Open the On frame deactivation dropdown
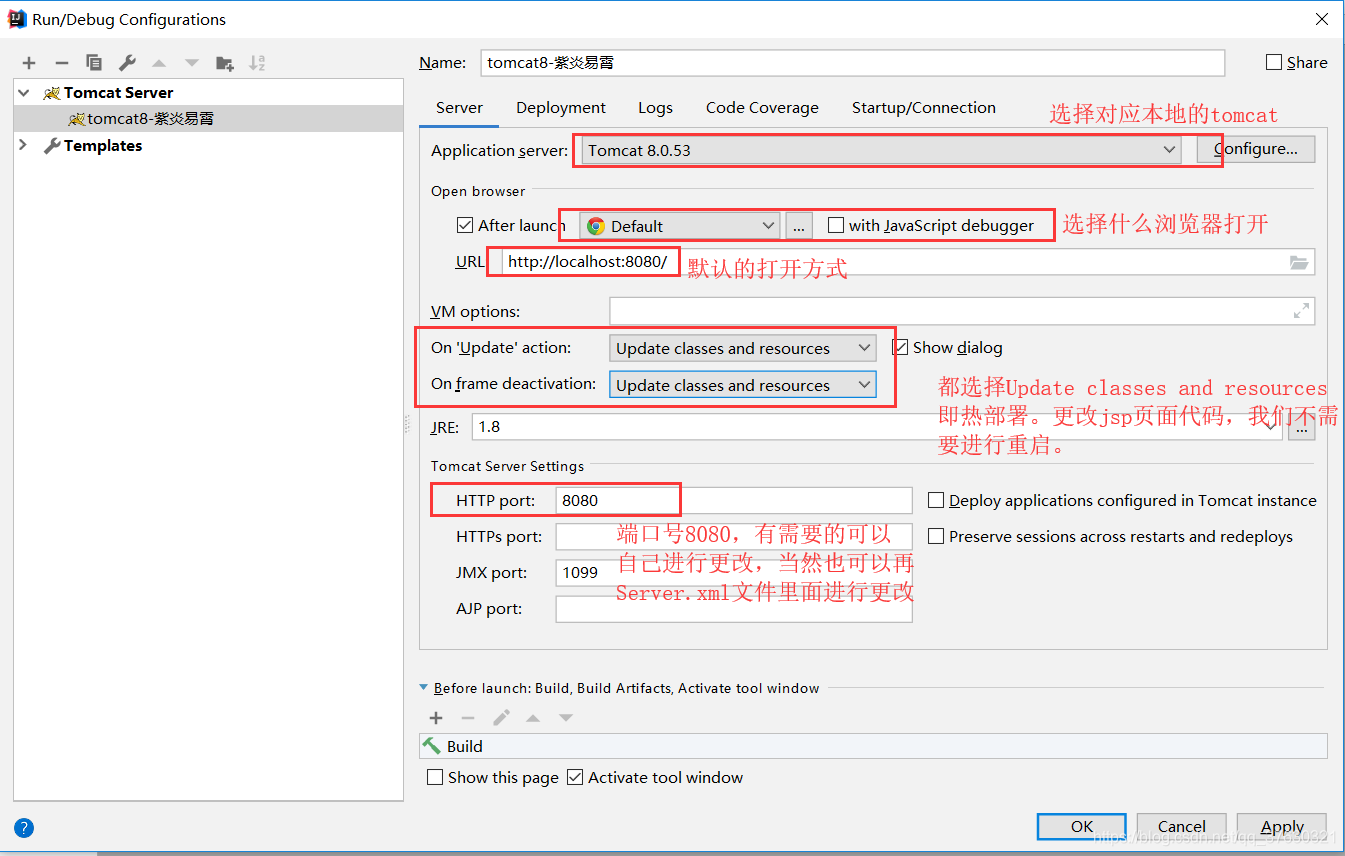 pyautogui.click(x=742, y=385)
